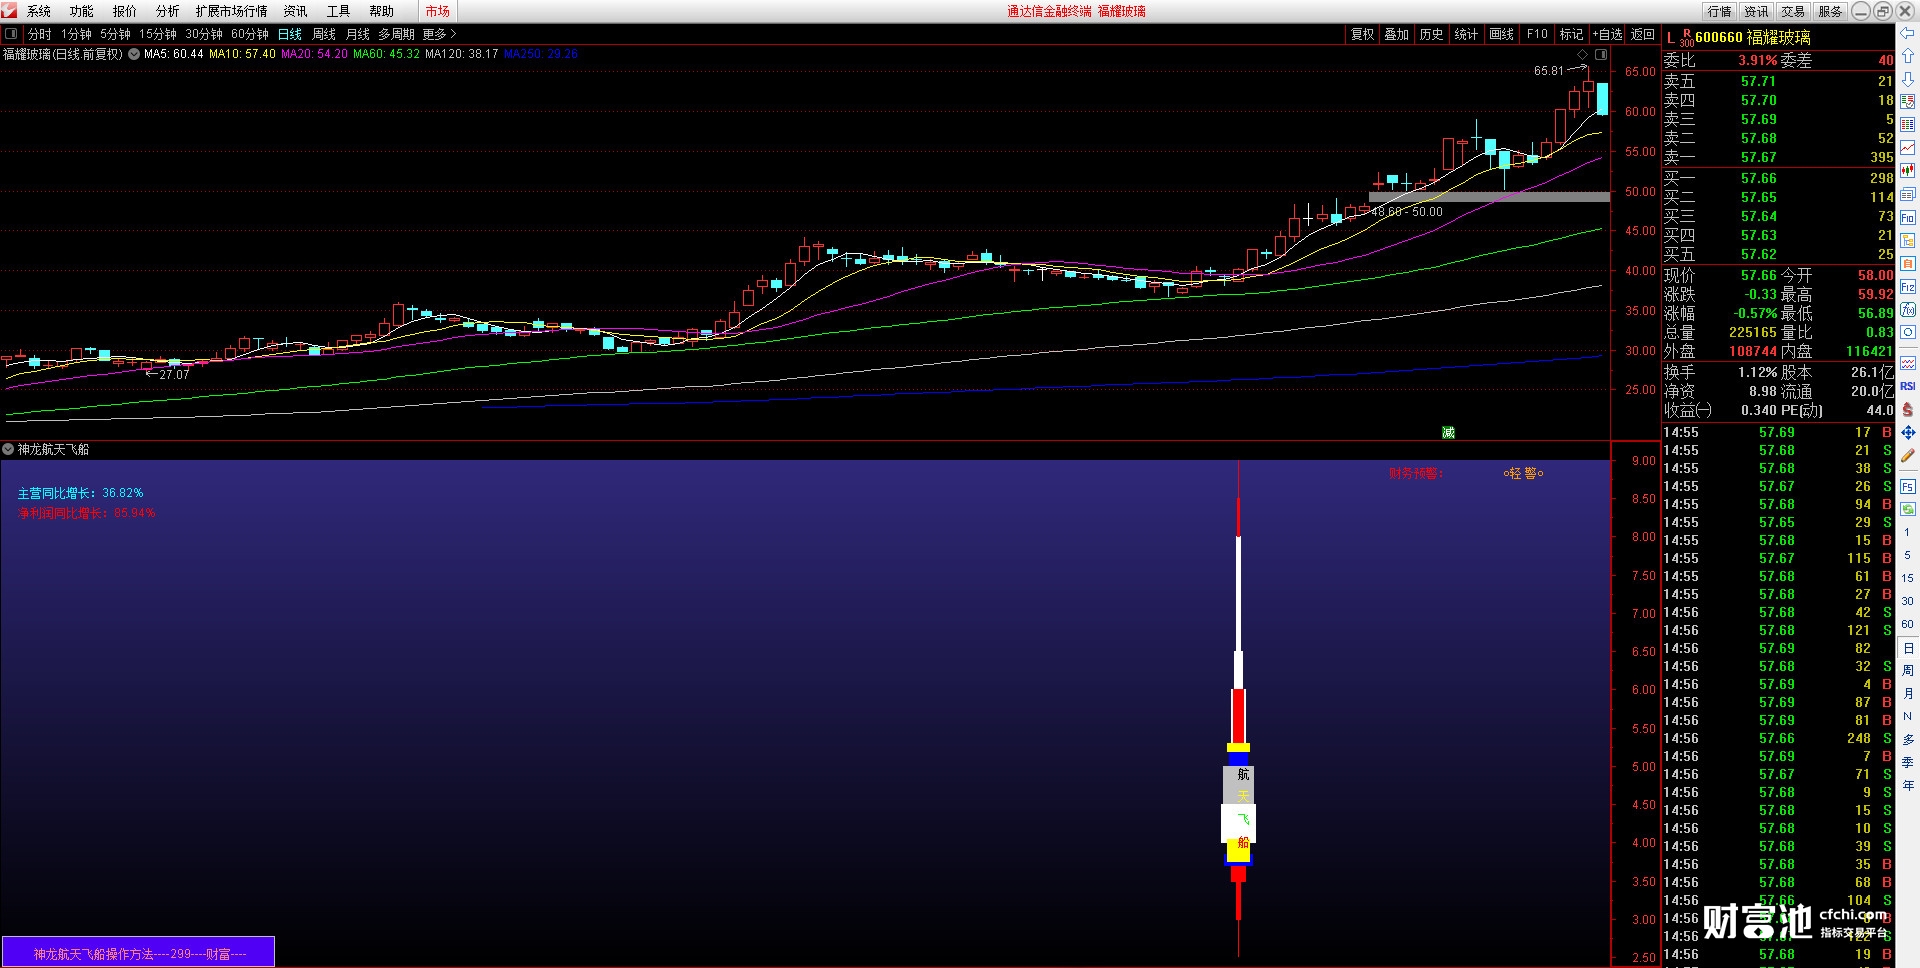Click the gray 48.68-50.00 price range bar
Viewport: 1920px width, 968px height.
coord(1489,197)
